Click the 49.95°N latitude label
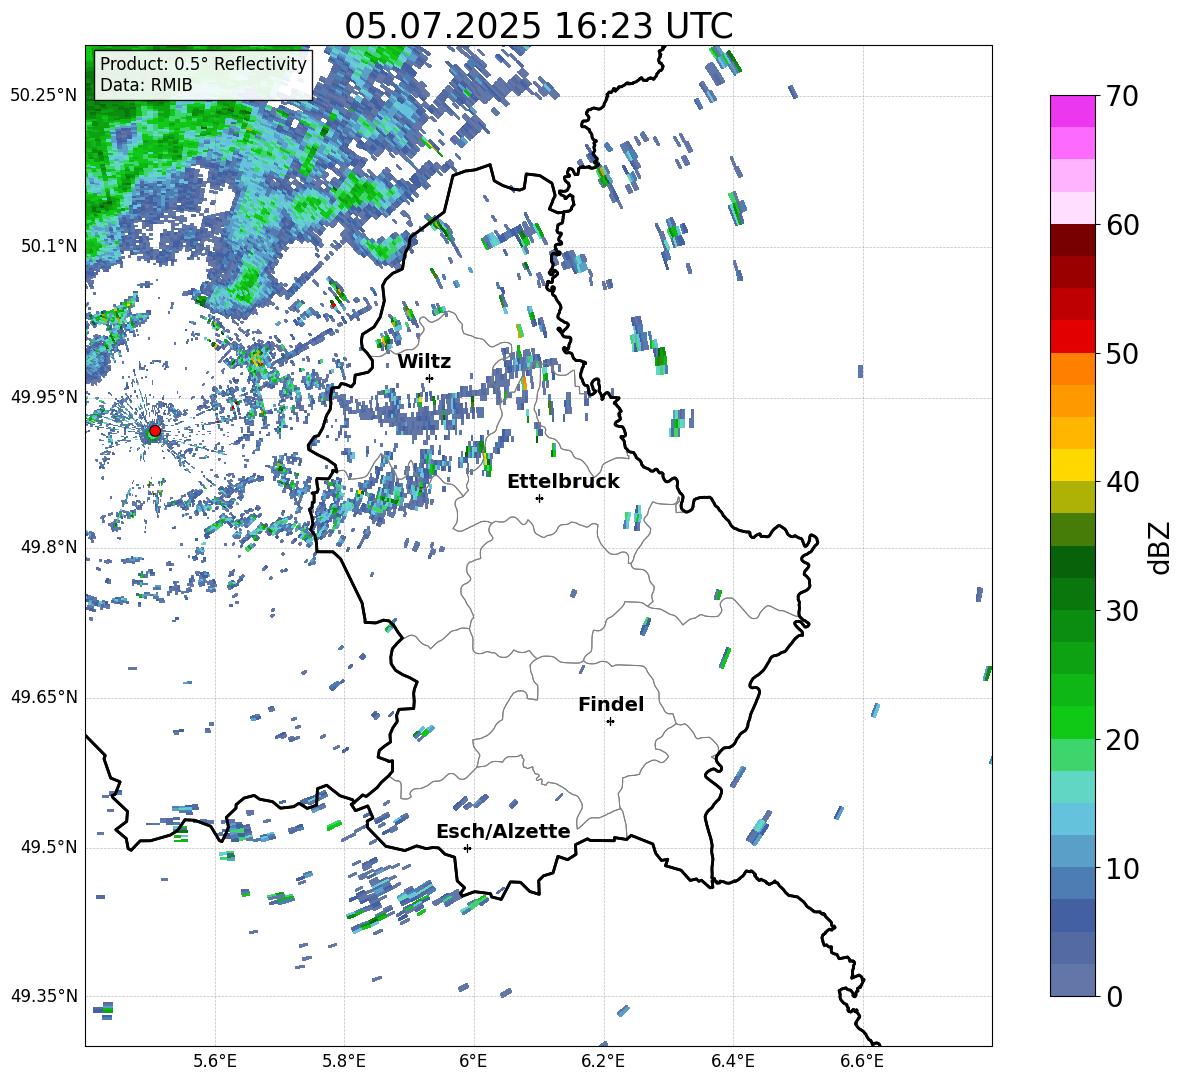 click(x=44, y=396)
